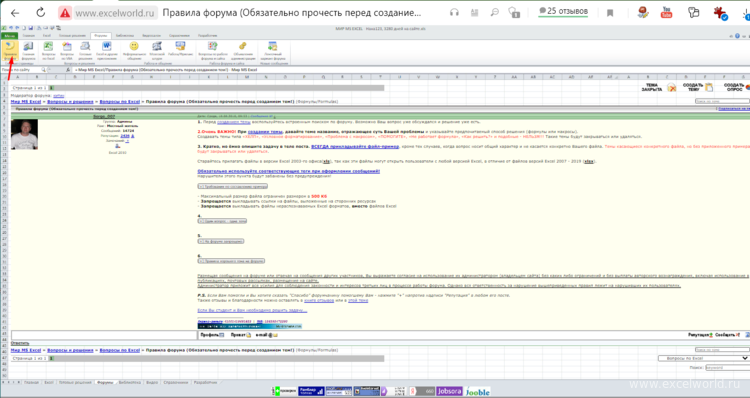Image resolution: width=750 pixels, height=398 pixels.
Task: Bookmark this page with the bookmark icon
Action: pos(610,13)
